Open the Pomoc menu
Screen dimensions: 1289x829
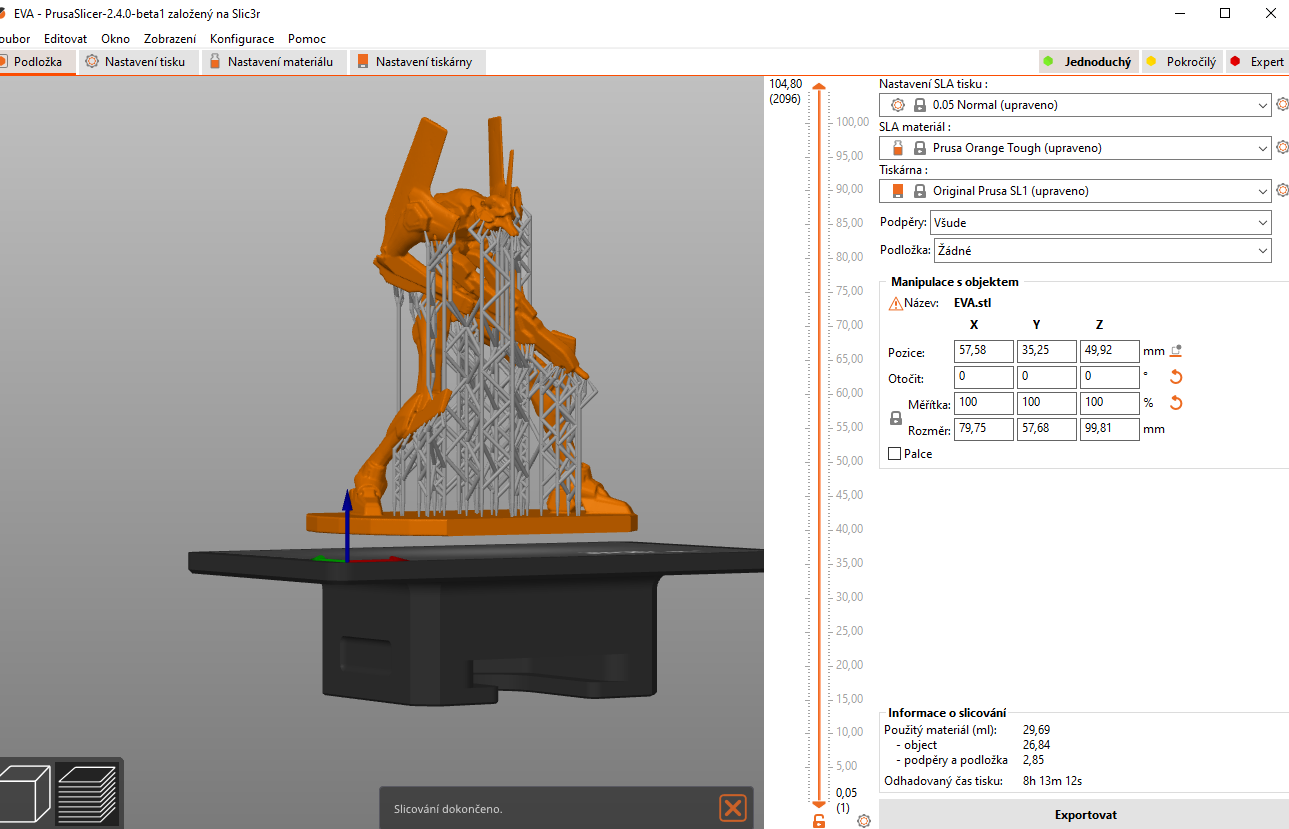(307, 39)
